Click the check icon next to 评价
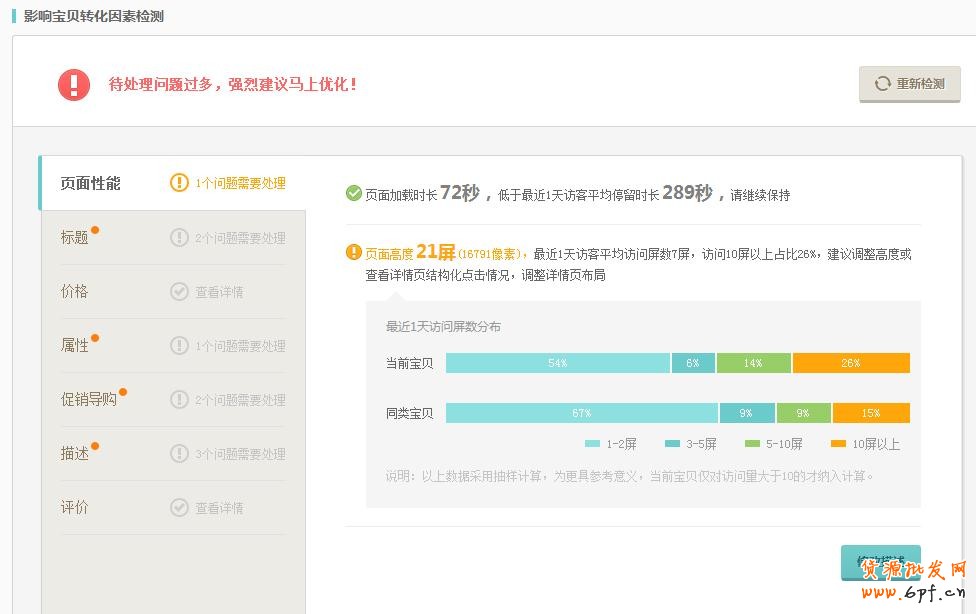The image size is (976, 614). (x=179, y=508)
